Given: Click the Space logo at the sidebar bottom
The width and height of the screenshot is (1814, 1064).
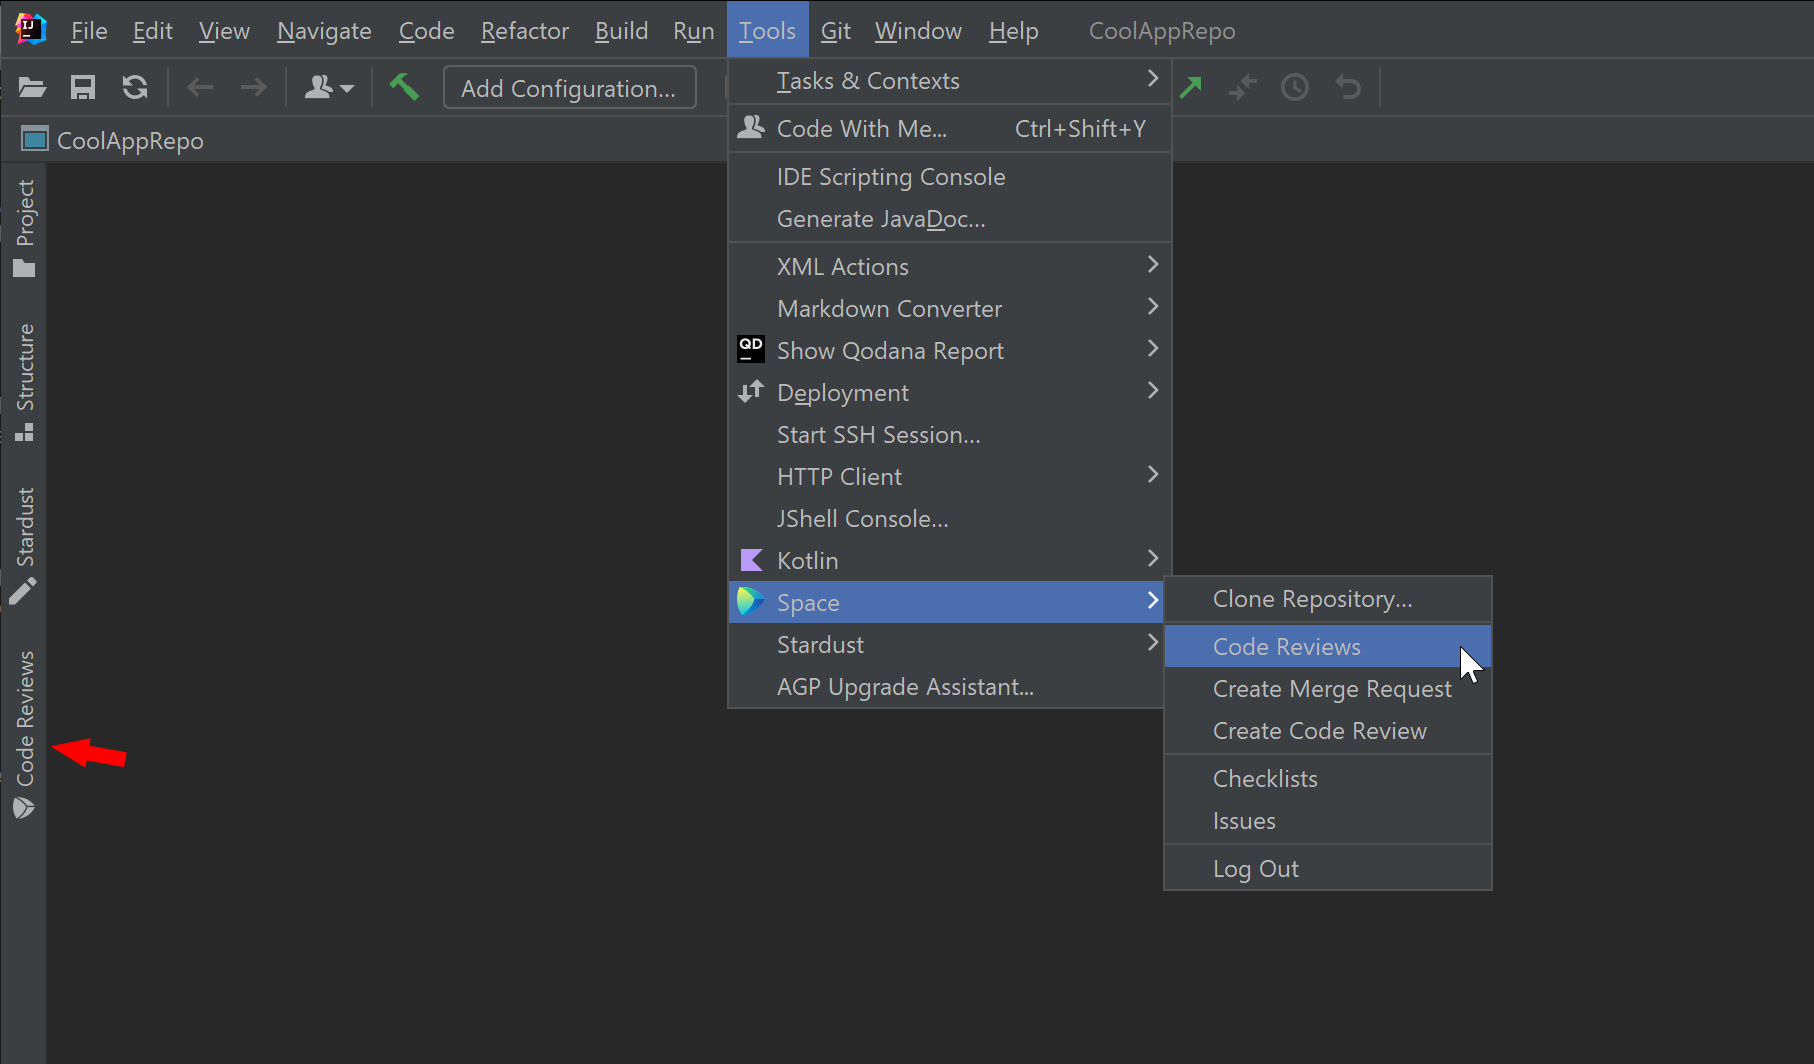Looking at the screenshot, I should click(24, 808).
